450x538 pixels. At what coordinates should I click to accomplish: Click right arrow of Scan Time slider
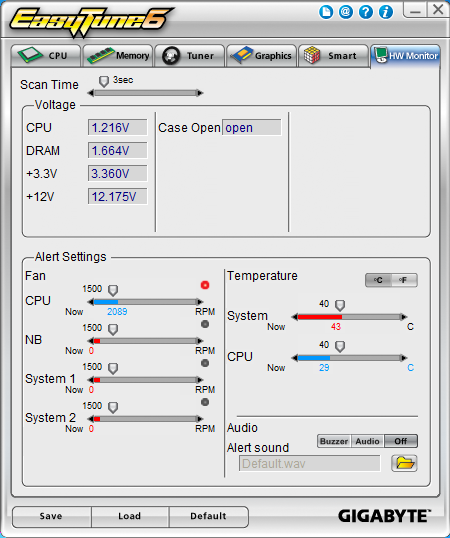[200, 93]
